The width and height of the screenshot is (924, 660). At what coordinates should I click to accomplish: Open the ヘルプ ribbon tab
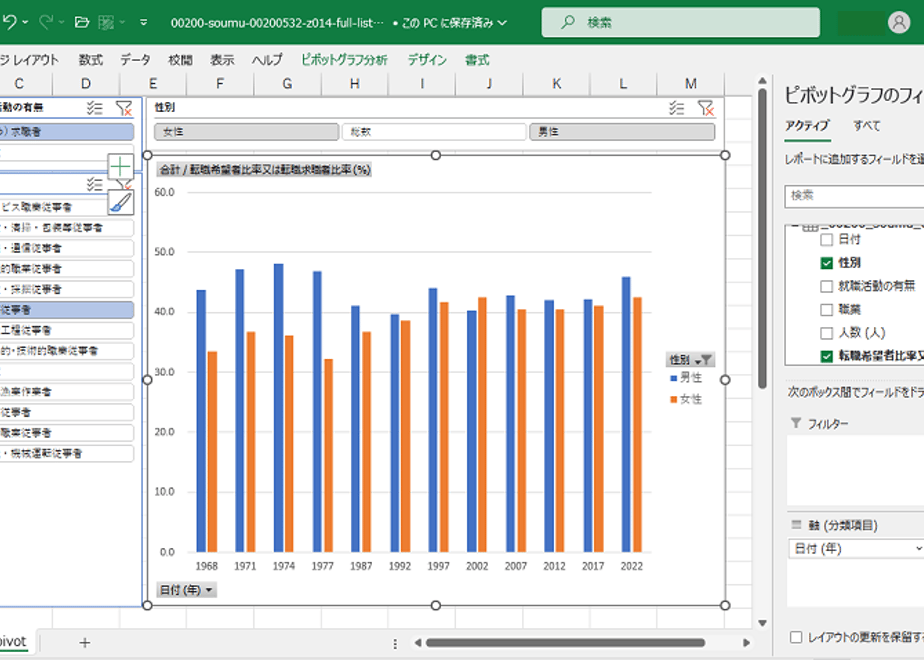(x=267, y=60)
